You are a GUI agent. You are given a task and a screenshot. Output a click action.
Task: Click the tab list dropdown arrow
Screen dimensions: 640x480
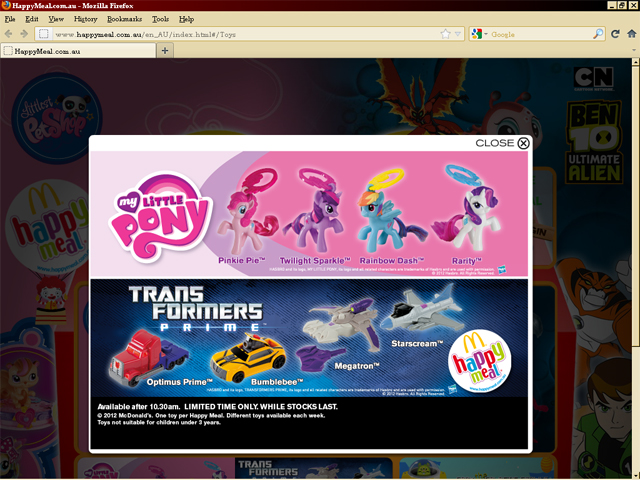(x=634, y=51)
